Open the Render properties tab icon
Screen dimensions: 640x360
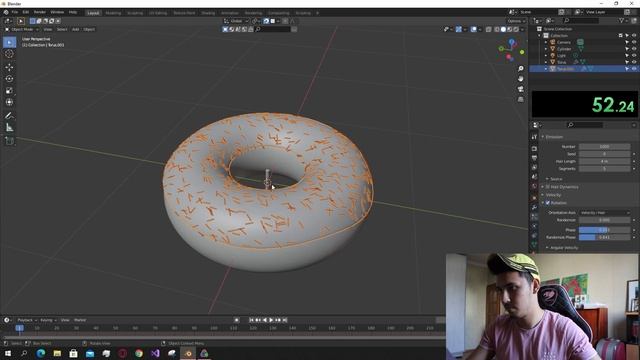534,149
